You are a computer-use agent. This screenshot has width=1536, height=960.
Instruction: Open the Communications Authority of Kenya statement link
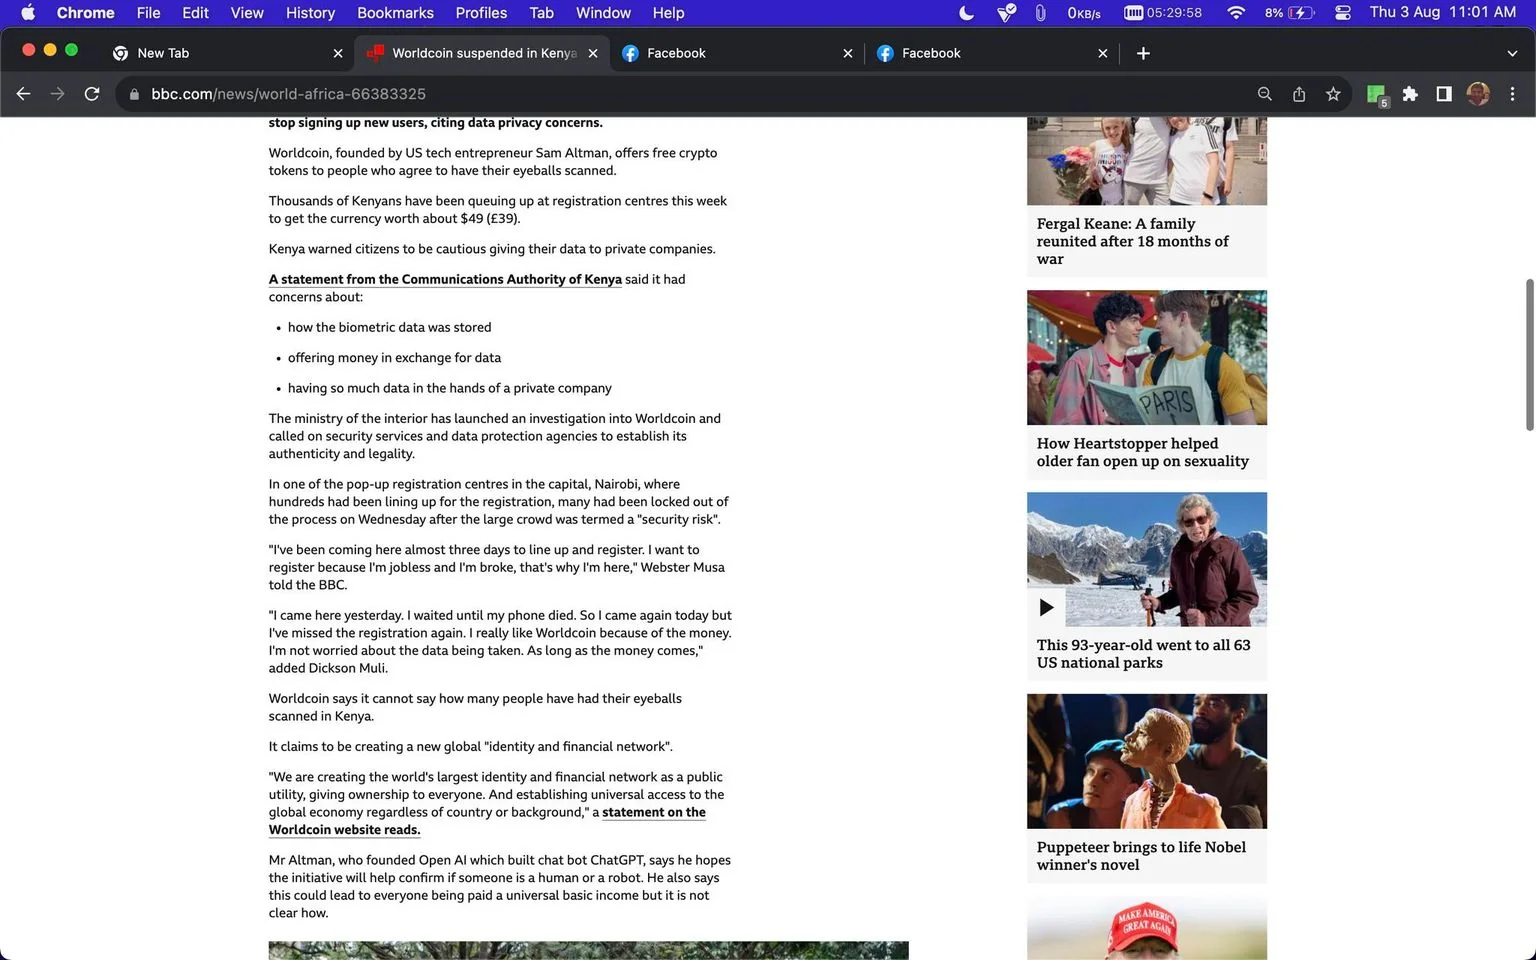(x=445, y=279)
